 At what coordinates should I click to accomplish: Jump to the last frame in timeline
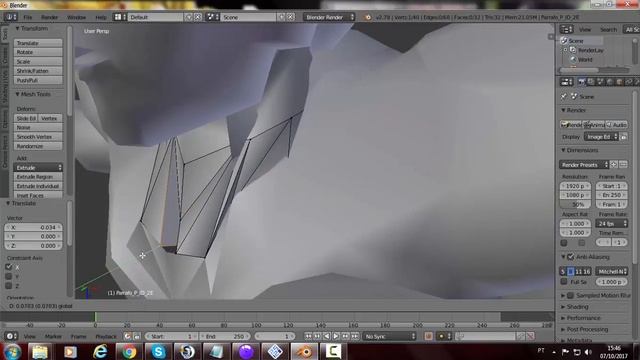click(355, 336)
